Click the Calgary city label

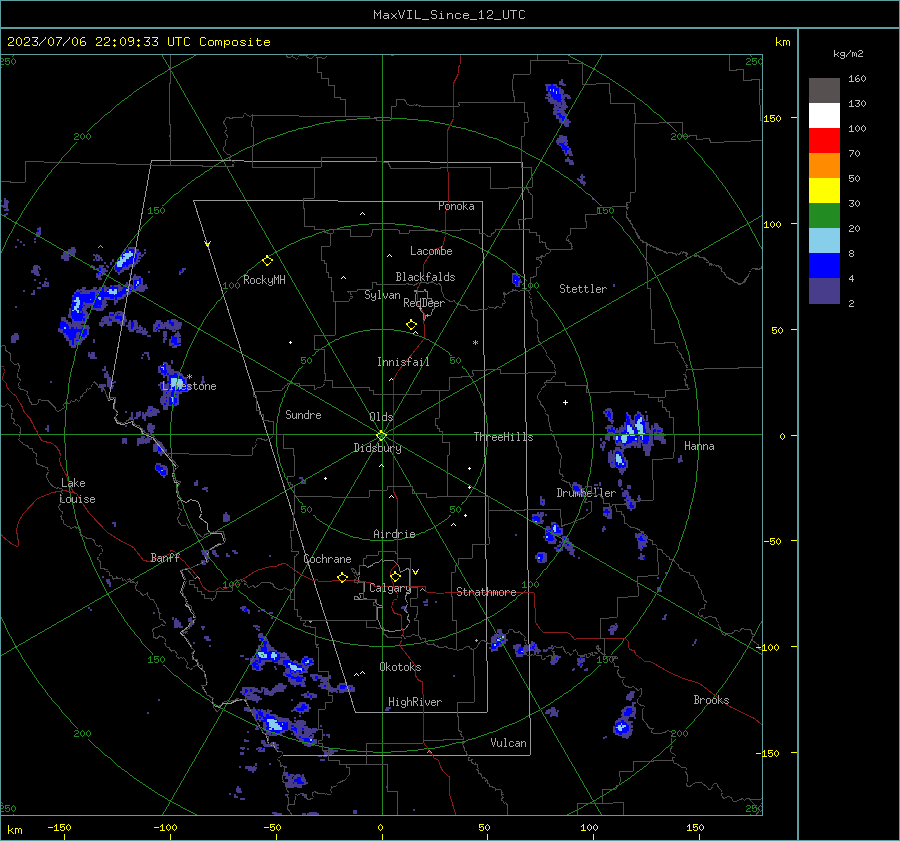pyautogui.click(x=390, y=588)
